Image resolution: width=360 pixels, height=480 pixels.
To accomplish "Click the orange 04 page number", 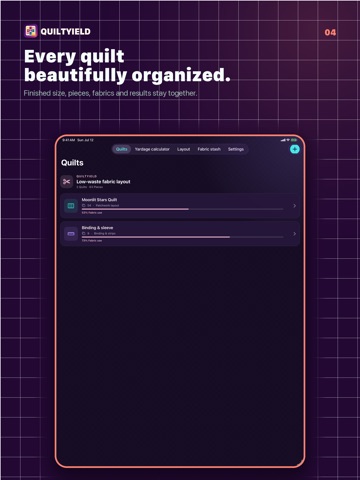I will [x=330, y=32].
